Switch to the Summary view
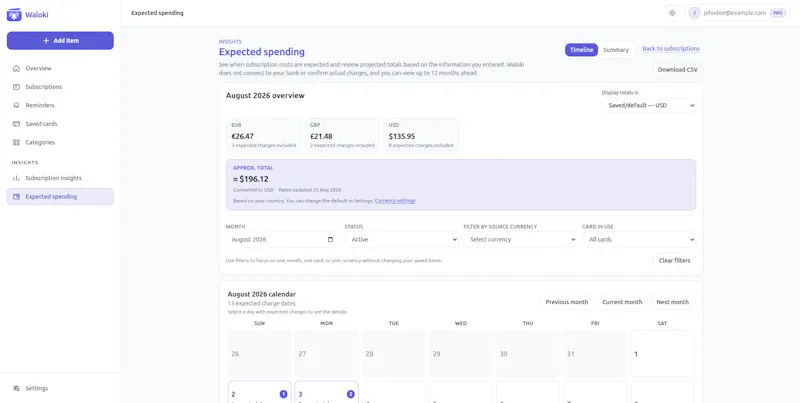Screen dimensions: 800x403 point(616,49)
